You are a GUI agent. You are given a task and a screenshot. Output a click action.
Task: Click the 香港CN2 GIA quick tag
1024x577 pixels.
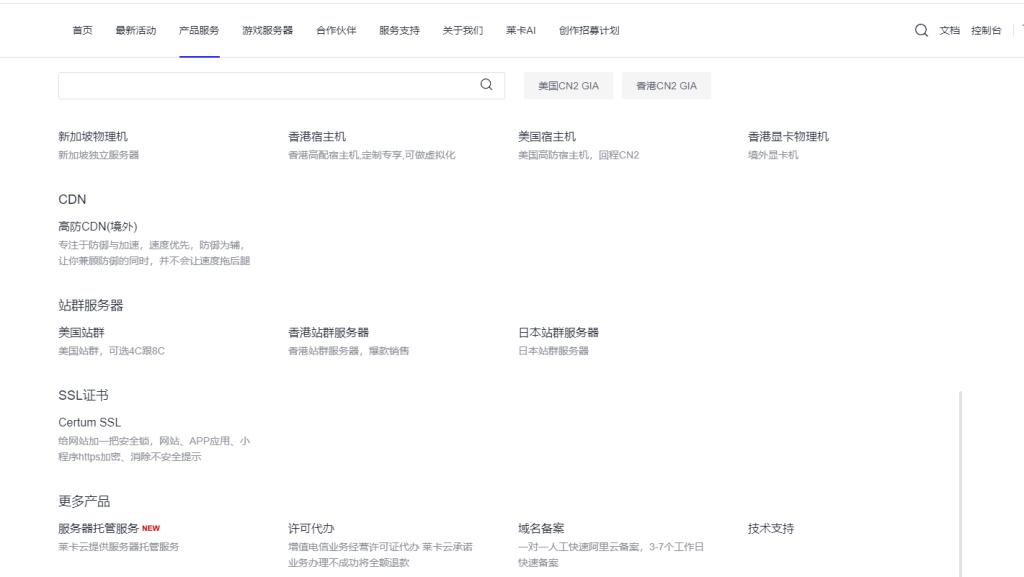tap(666, 85)
